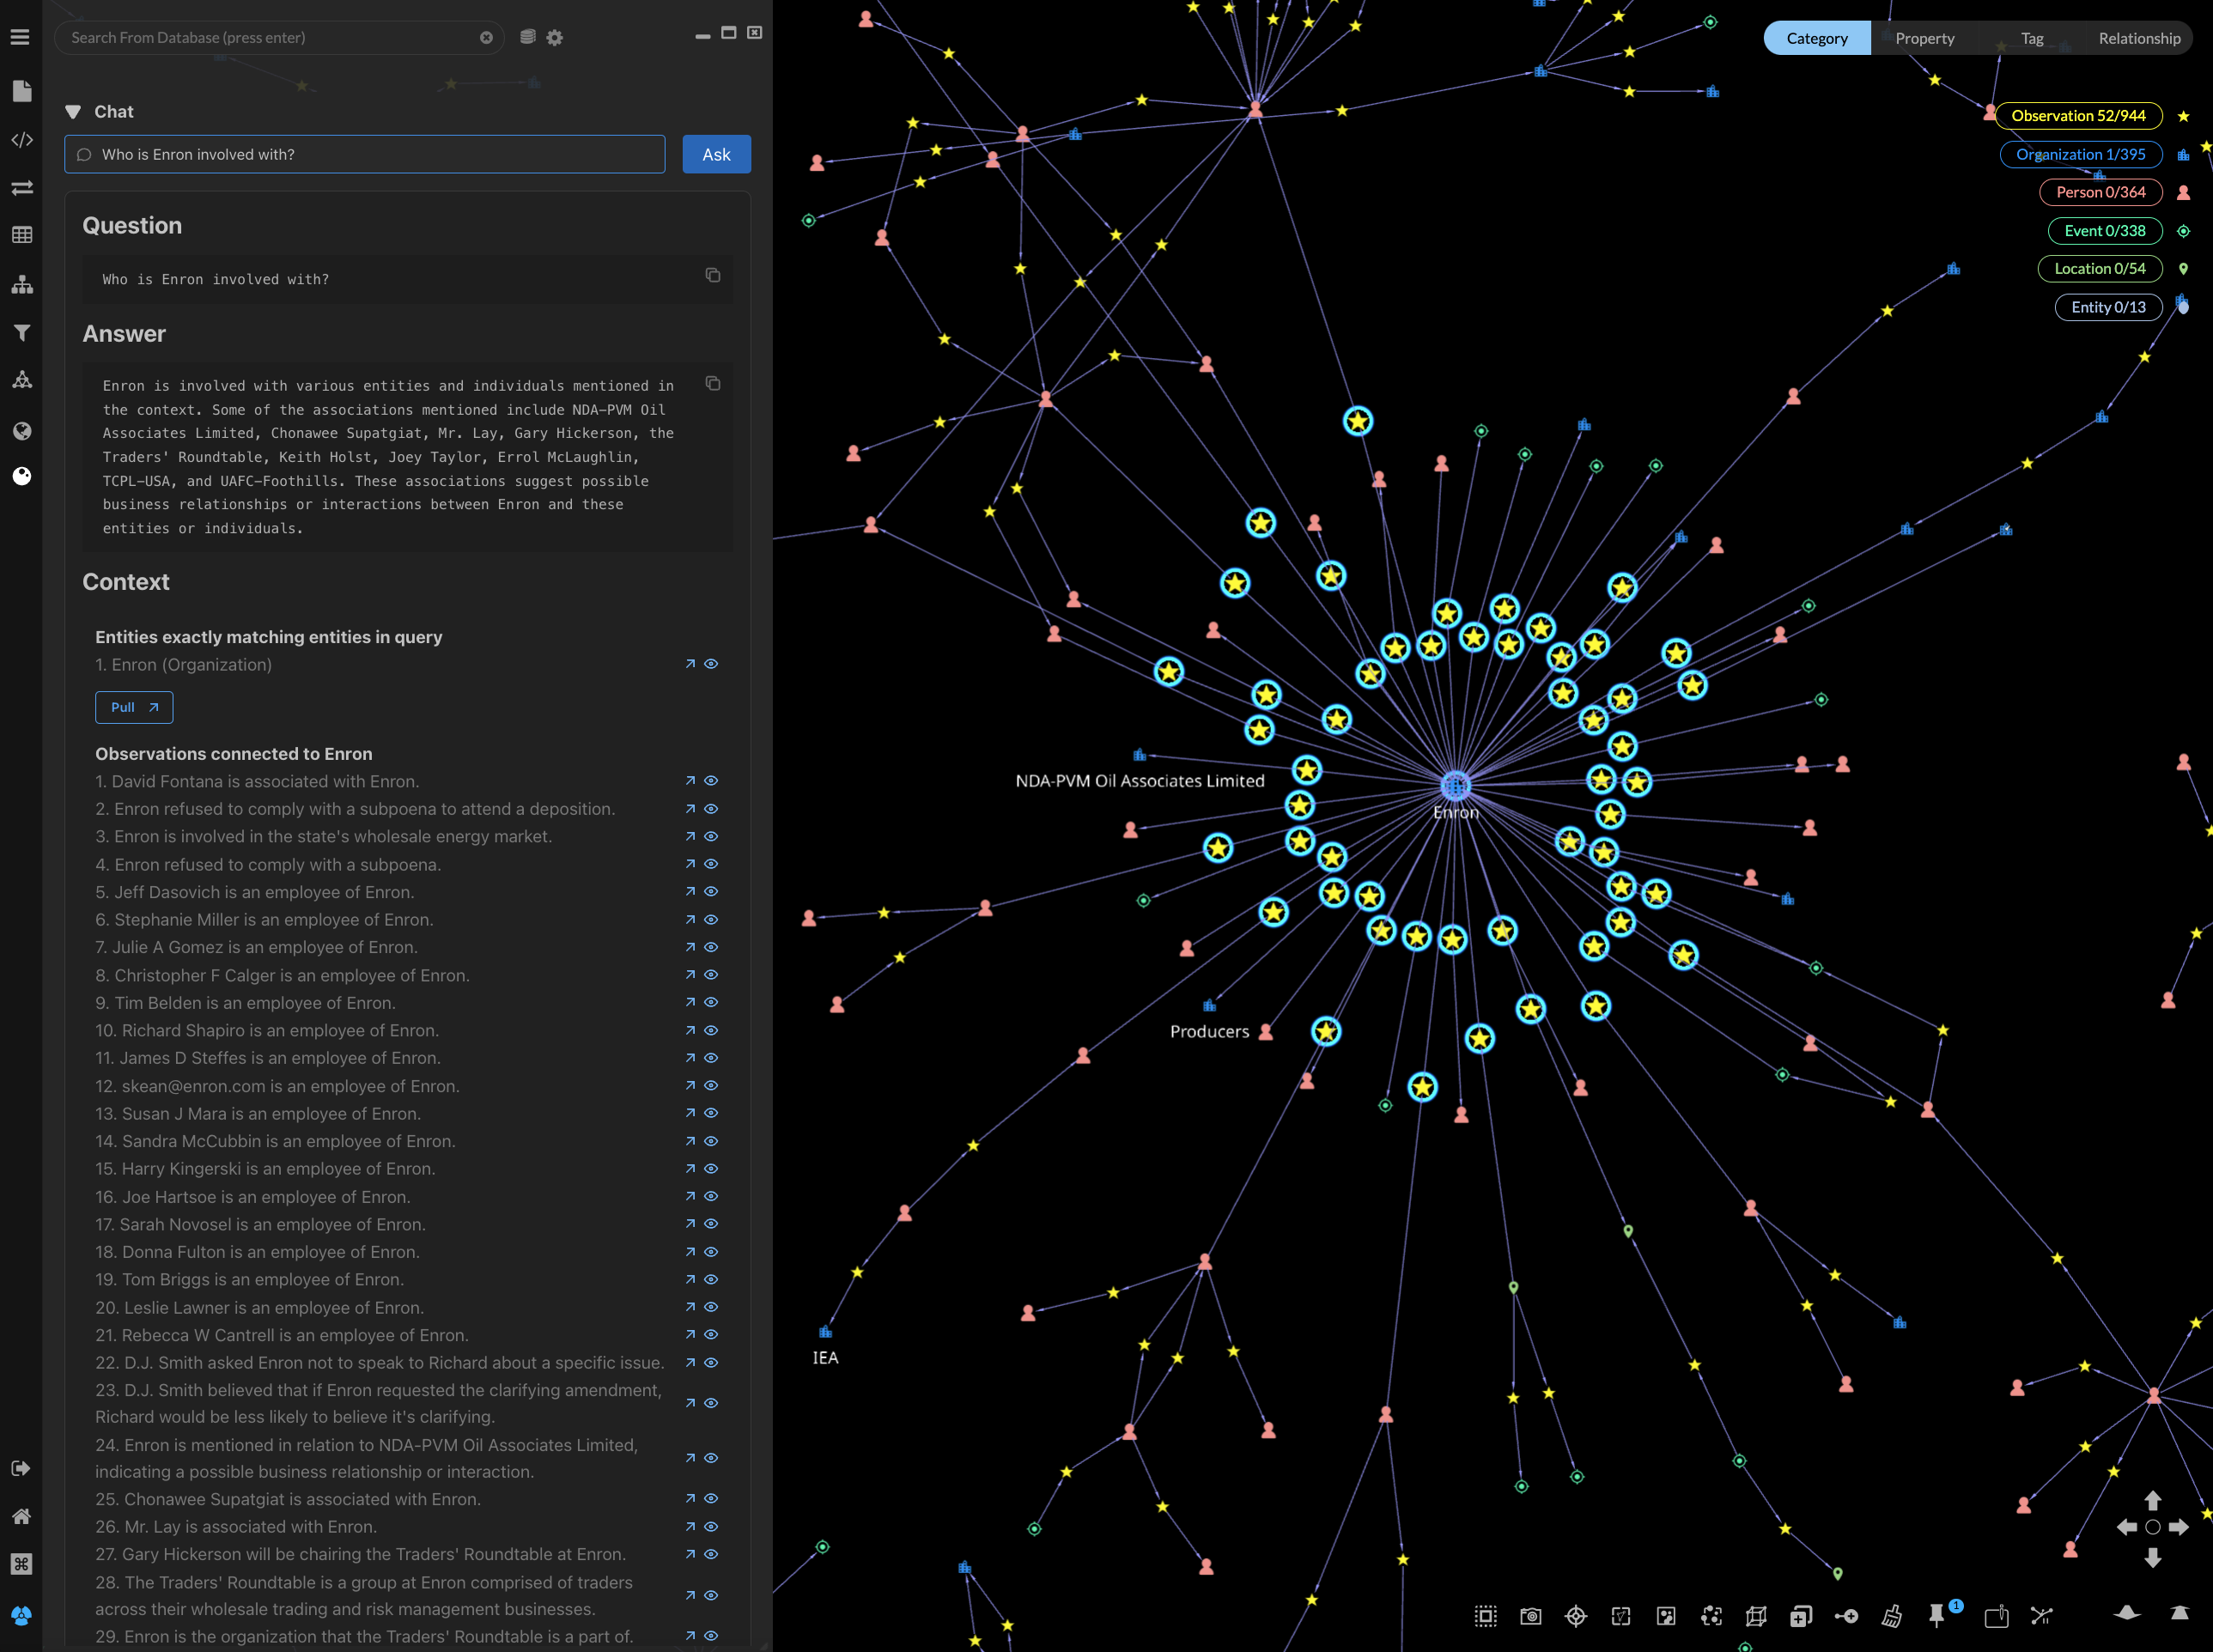The width and height of the screenshot is (2213, 1652).
Task: Toggle eye for Rebecca W Cantrell observation
Action: (x=711, y=1334)
